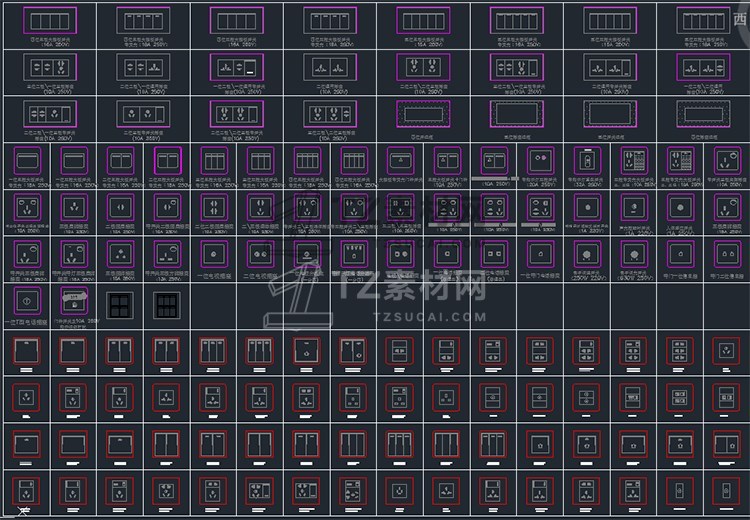Click the dimmer block labeled (630W 250V)
Screen dimensions: 750x520
tap(634, 254)
